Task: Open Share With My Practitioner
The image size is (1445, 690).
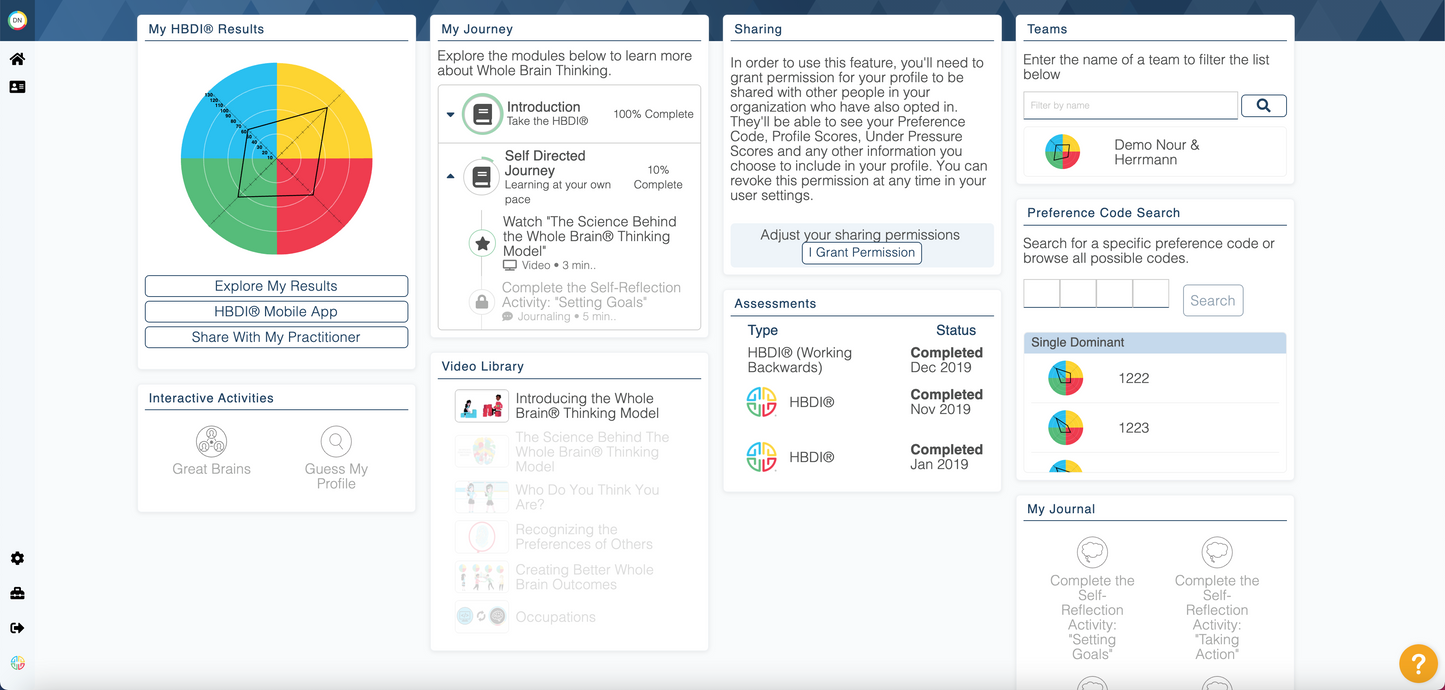Action: (x=276, y=337)
